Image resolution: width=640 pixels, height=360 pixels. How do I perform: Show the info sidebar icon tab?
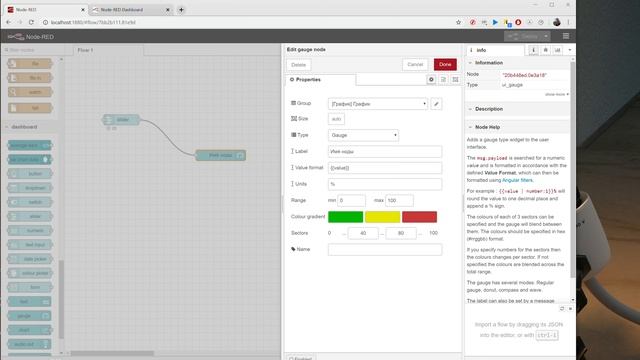pos(533,50)
